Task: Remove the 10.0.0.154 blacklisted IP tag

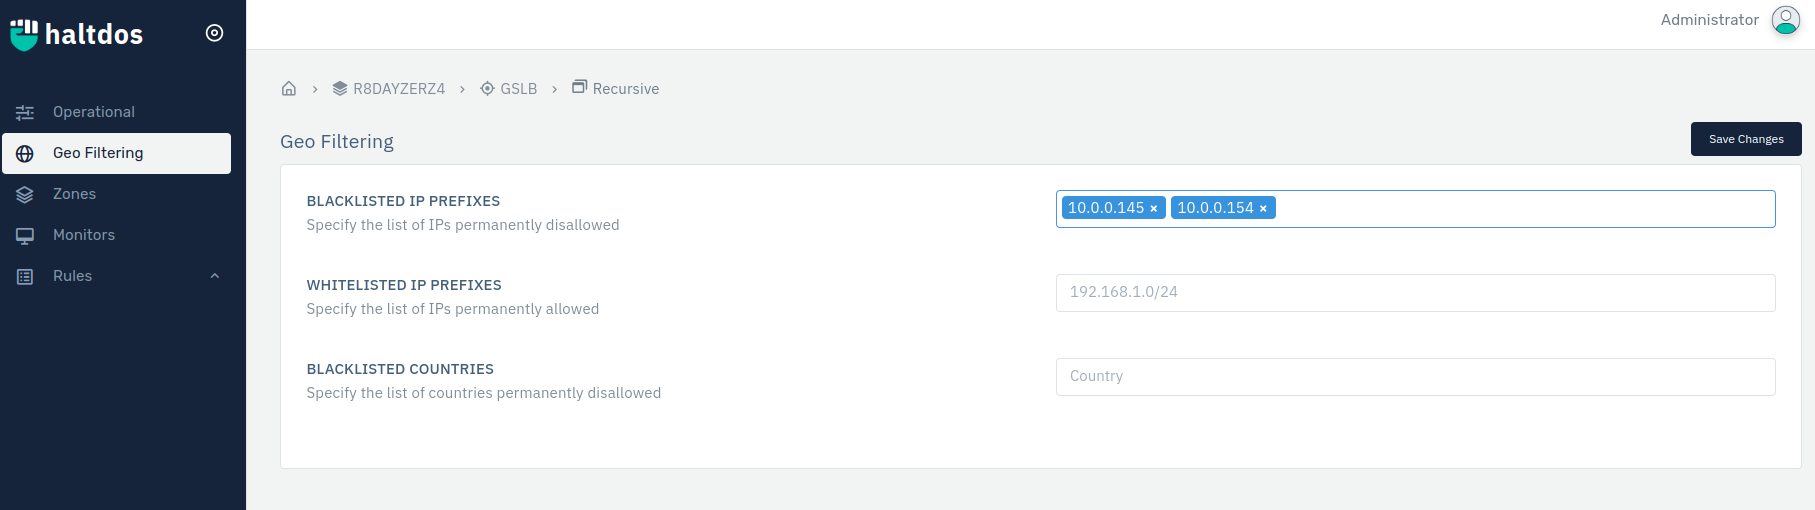Action: click(1263, 209)
